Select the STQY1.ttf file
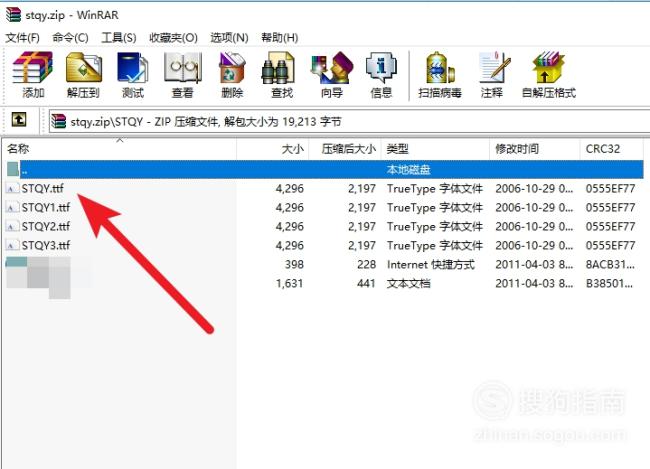650x469 pixels. pyautogui.click(x=46, y=207)
